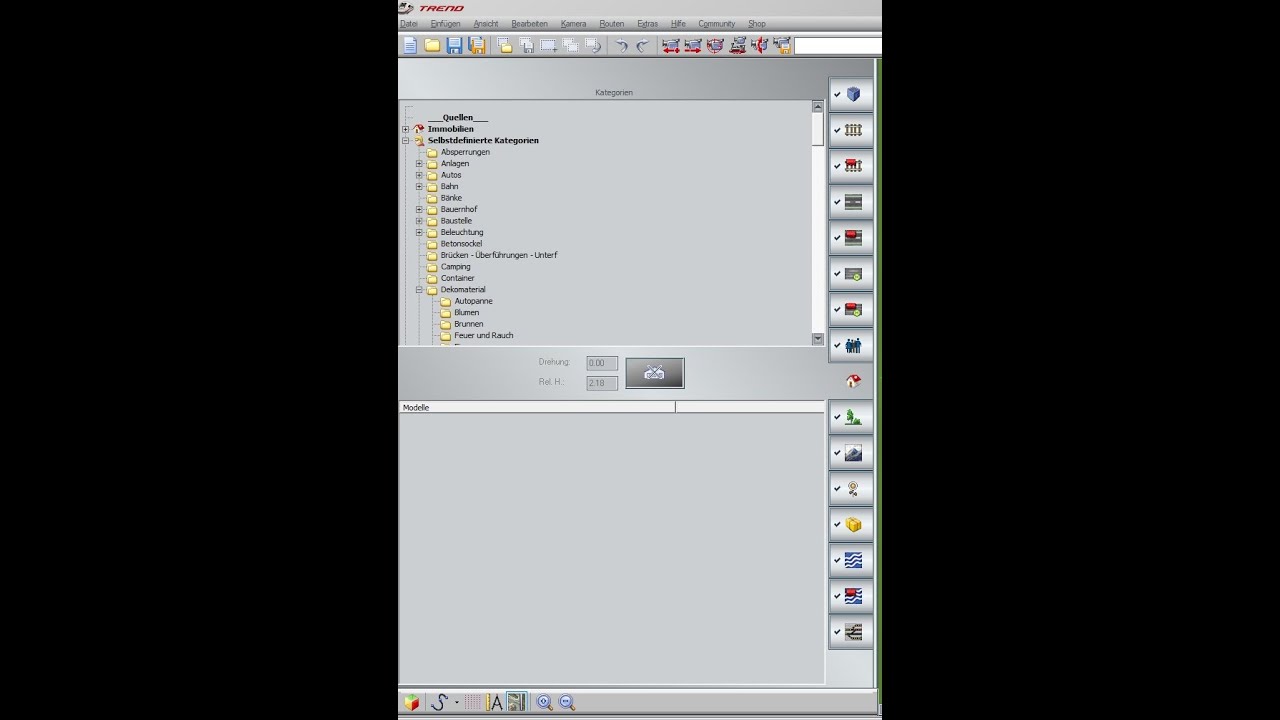The image size is (1280, 720).
Task: Toggle the yellow box goods layer button
Action: (x=851, y=525)
